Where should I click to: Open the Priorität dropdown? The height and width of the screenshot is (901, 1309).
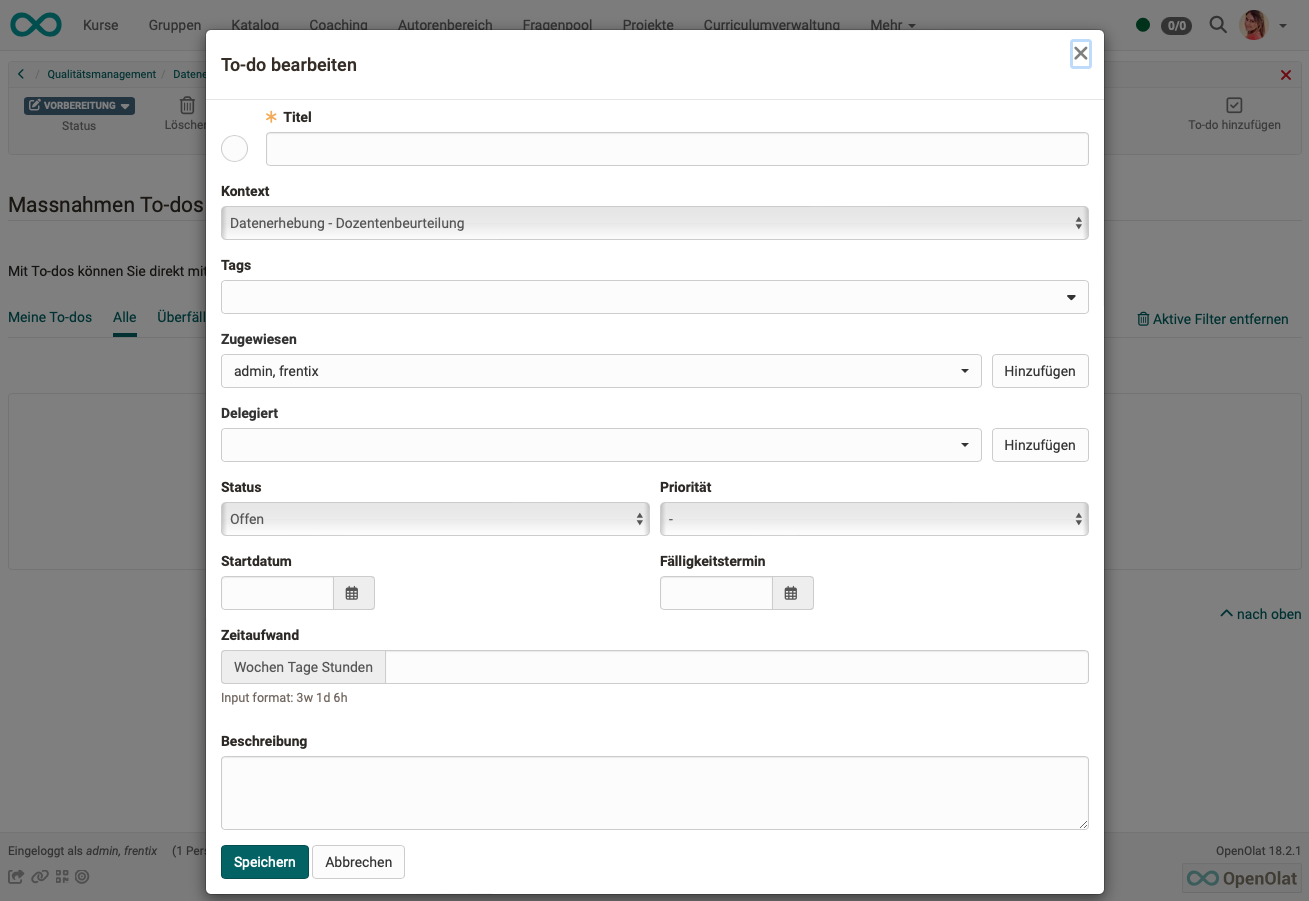click(873, 519)
